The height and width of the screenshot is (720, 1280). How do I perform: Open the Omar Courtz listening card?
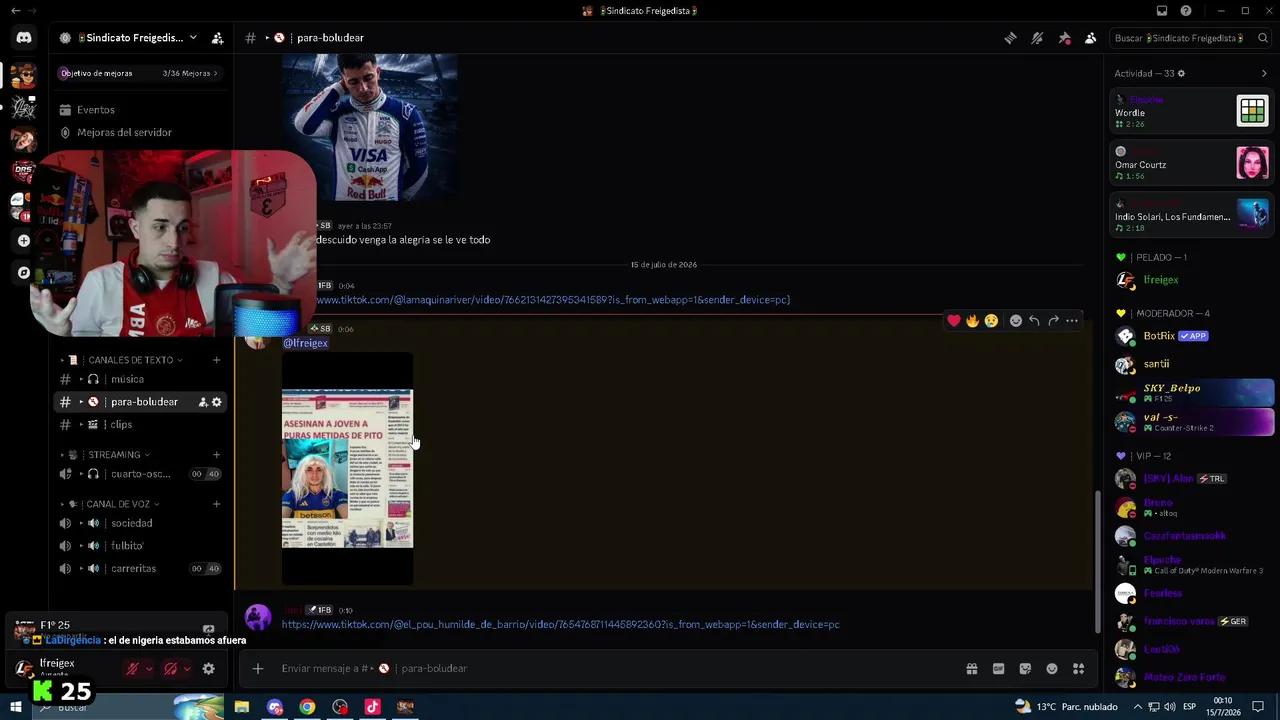click(x=1191, y=163)
